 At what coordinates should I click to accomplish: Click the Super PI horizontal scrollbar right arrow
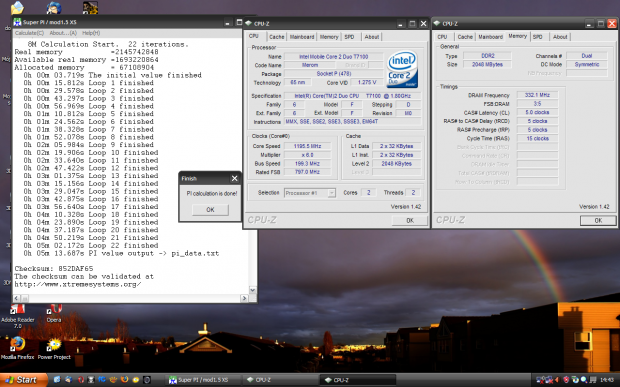coord(244,298)
